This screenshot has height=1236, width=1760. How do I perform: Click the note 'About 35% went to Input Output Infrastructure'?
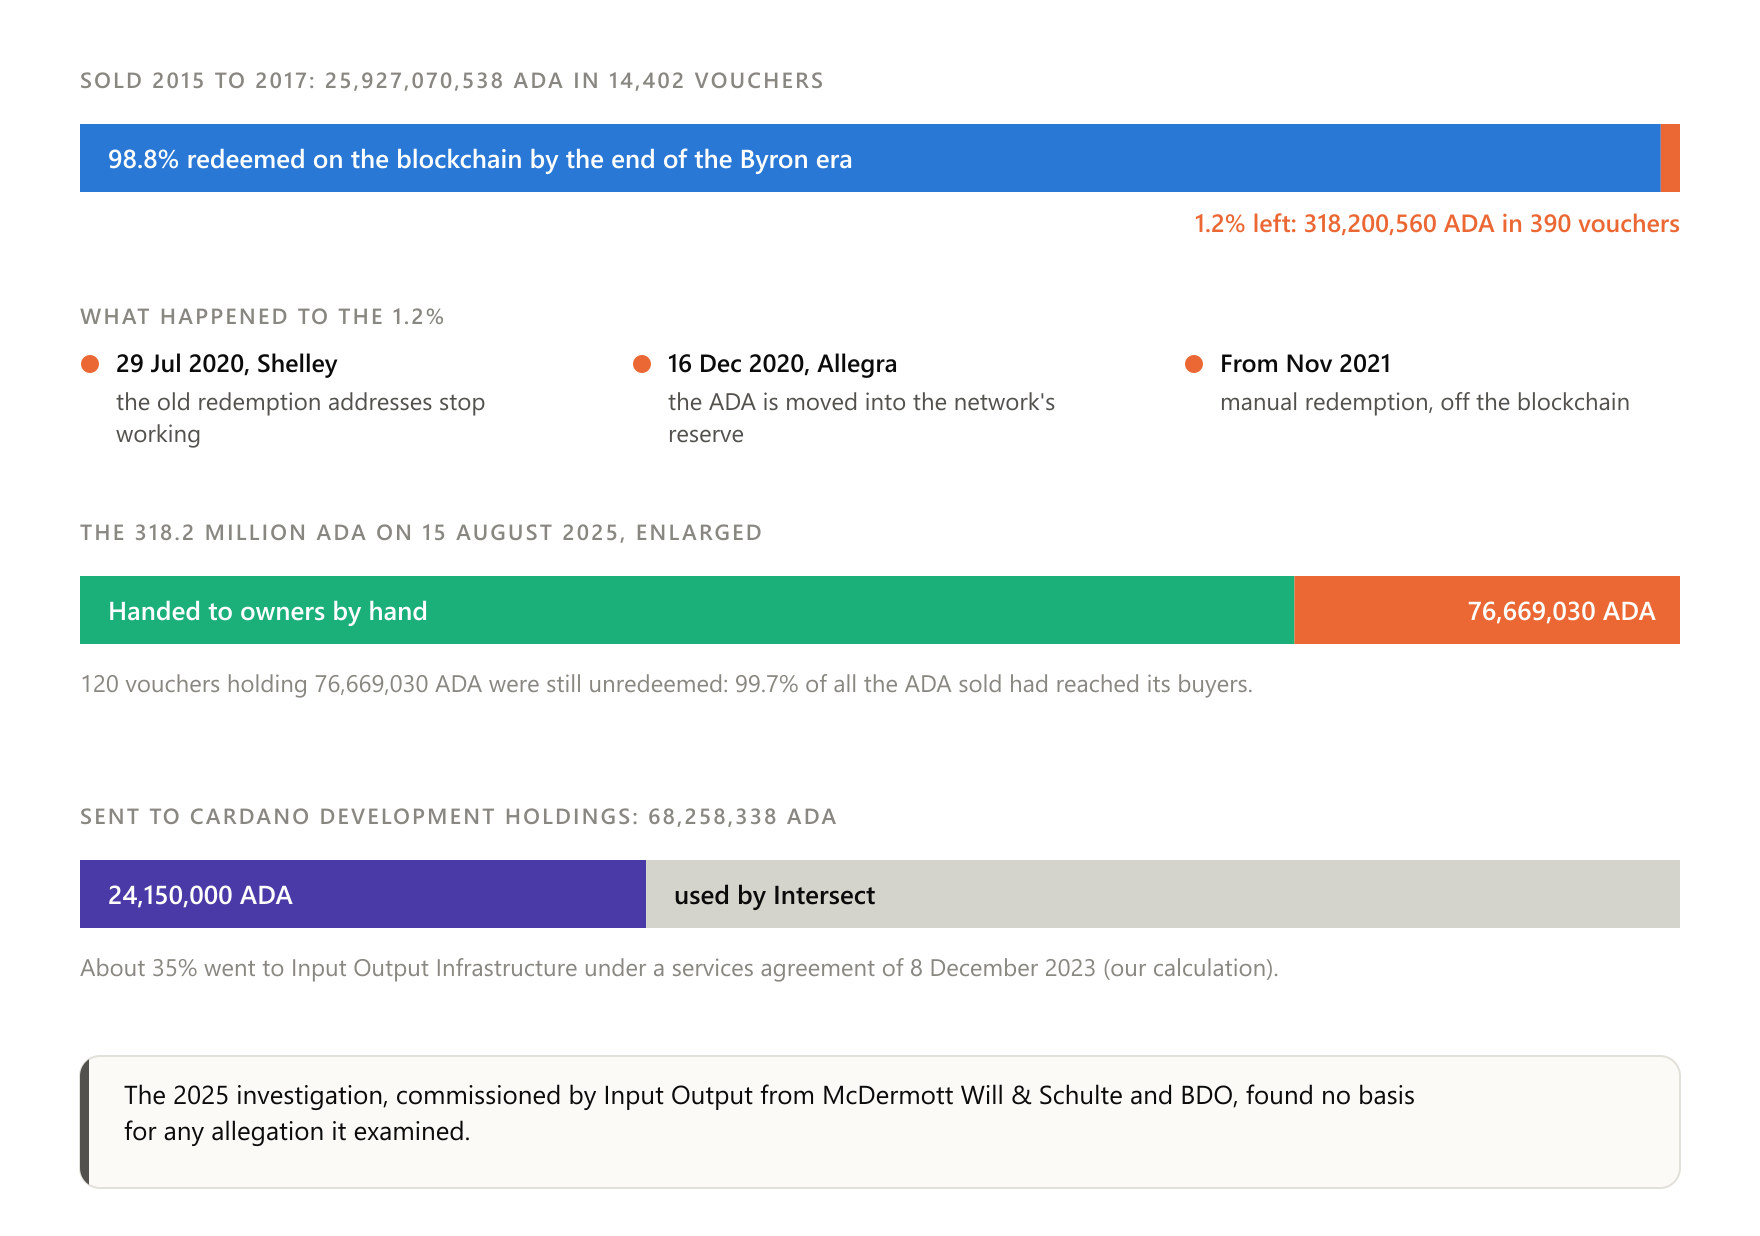pyautogui.click(x=679, y=968)
